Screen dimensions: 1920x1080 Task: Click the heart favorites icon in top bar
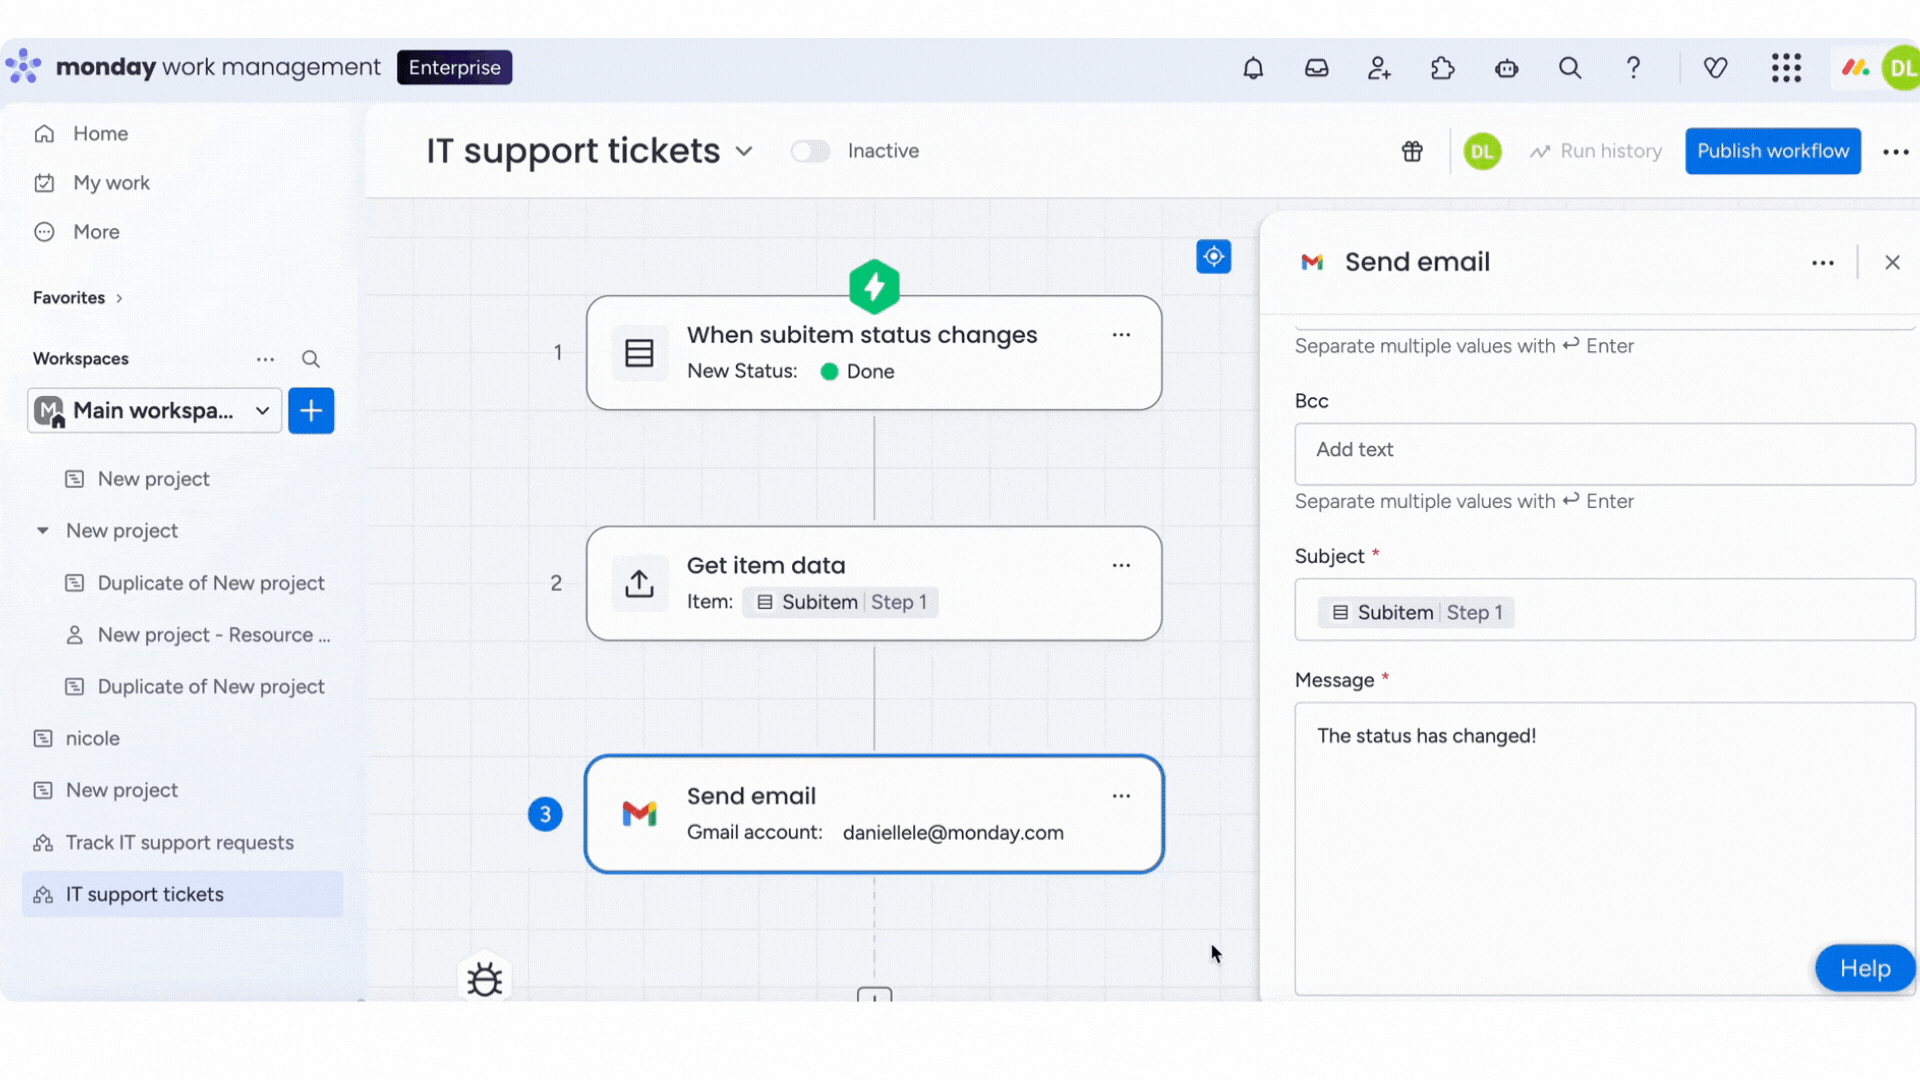pos(1716,68)
